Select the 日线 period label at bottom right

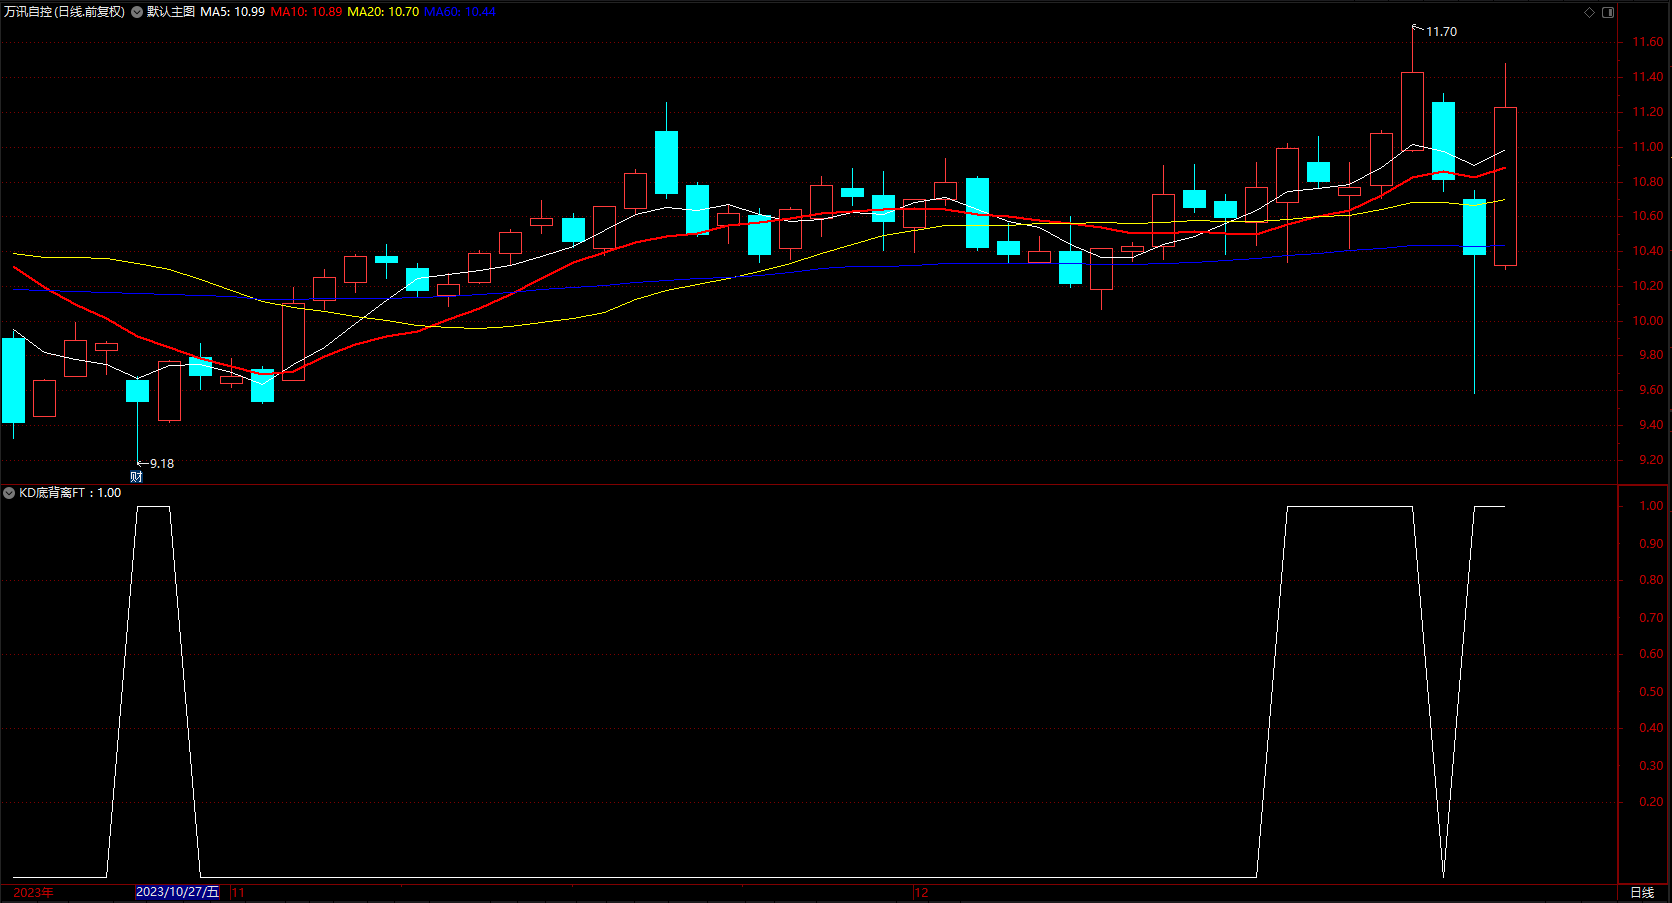point(1642,892)
